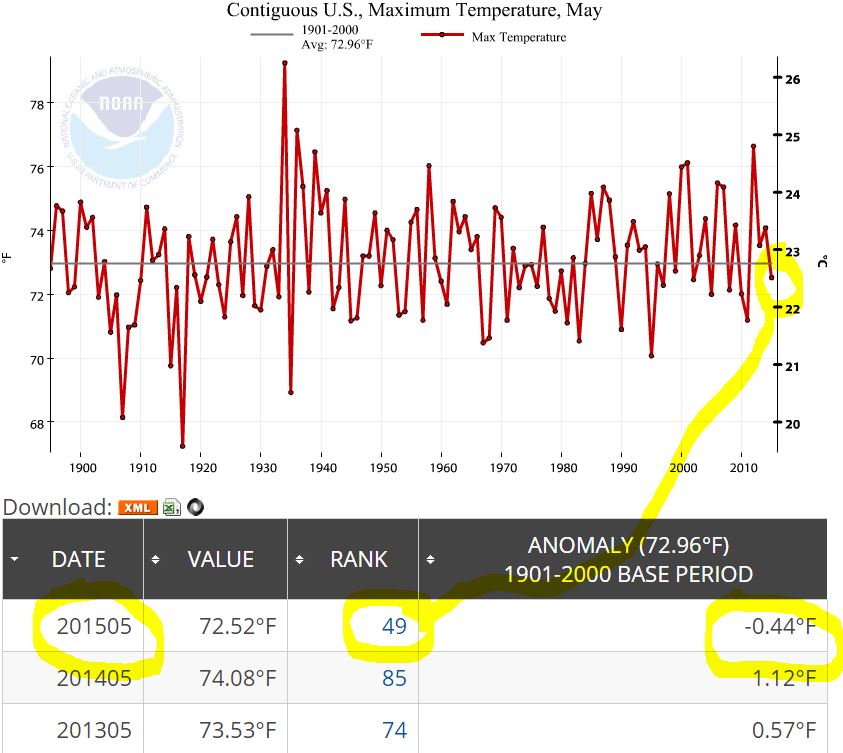Download data as XML
Image resolution: width=843 pixels, height=753 pixels.
138,507
